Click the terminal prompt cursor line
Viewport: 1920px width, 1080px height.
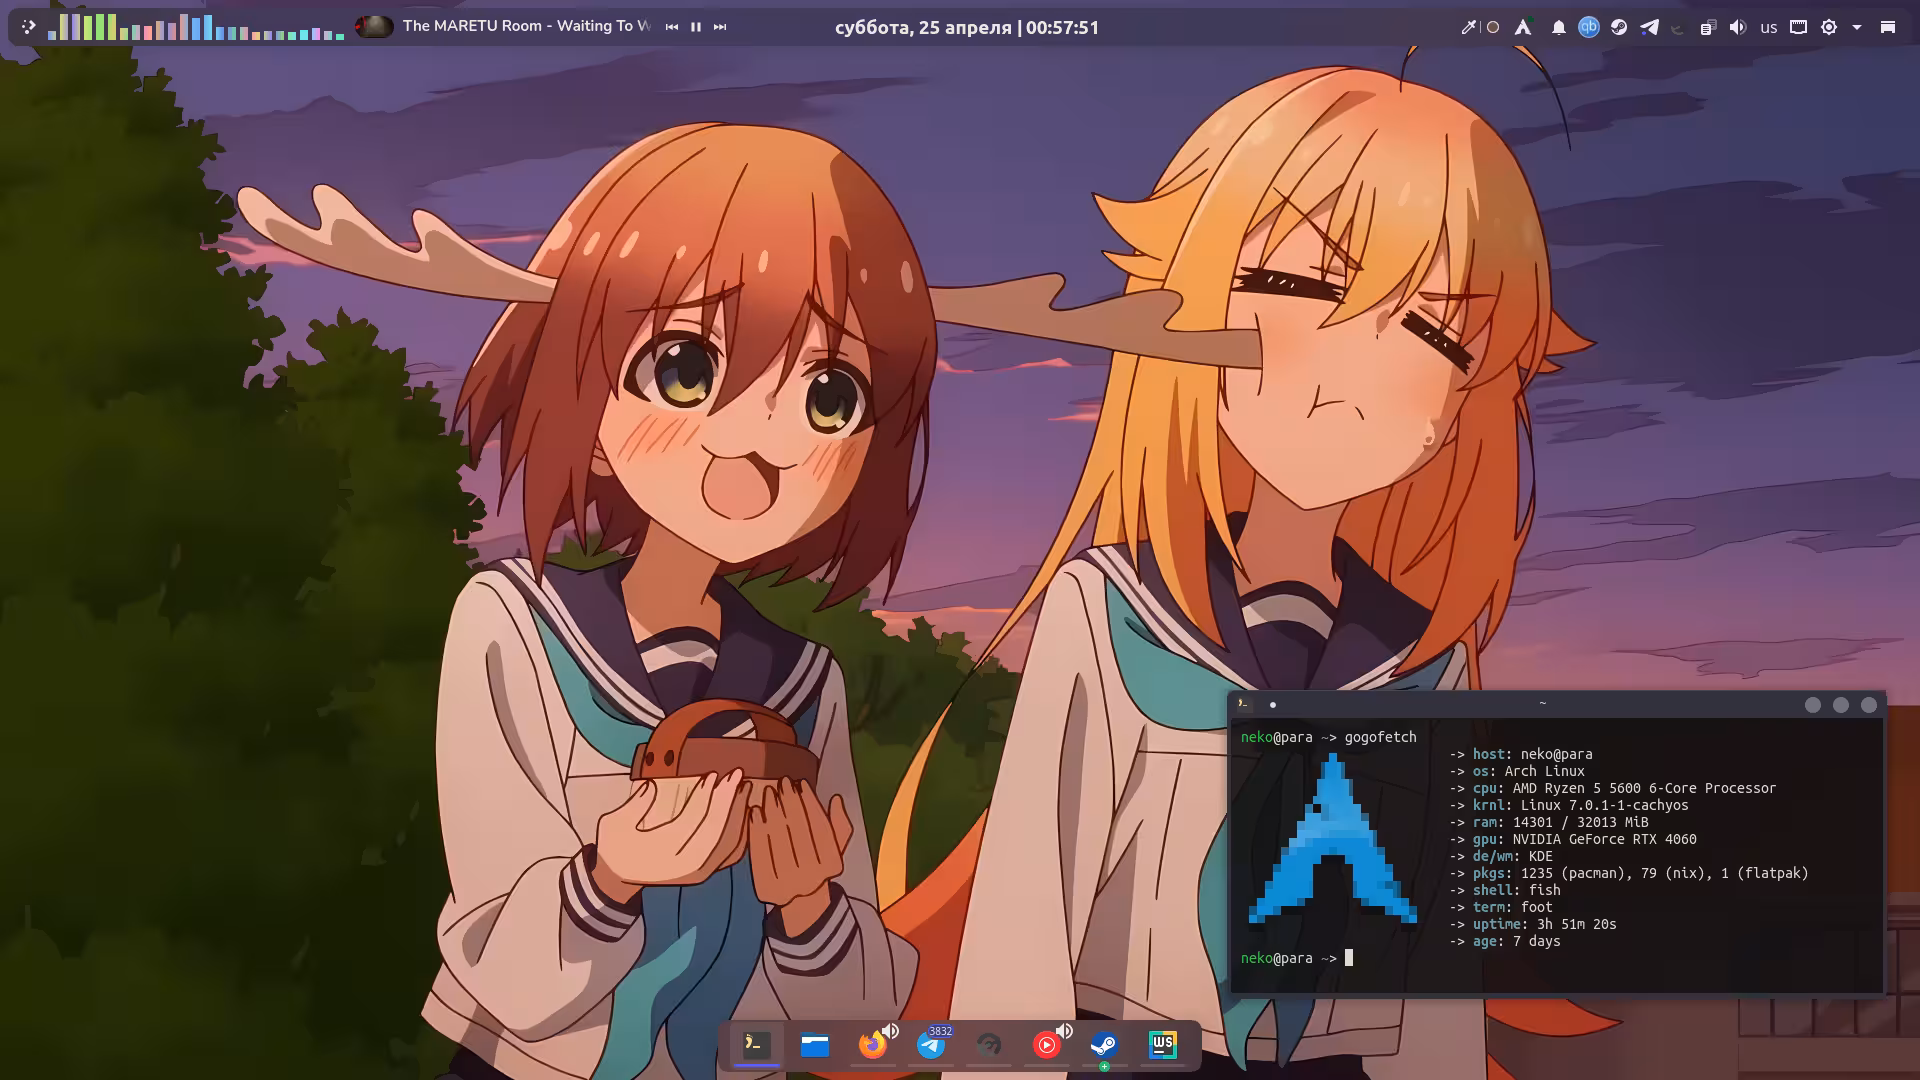point(1297,958)
